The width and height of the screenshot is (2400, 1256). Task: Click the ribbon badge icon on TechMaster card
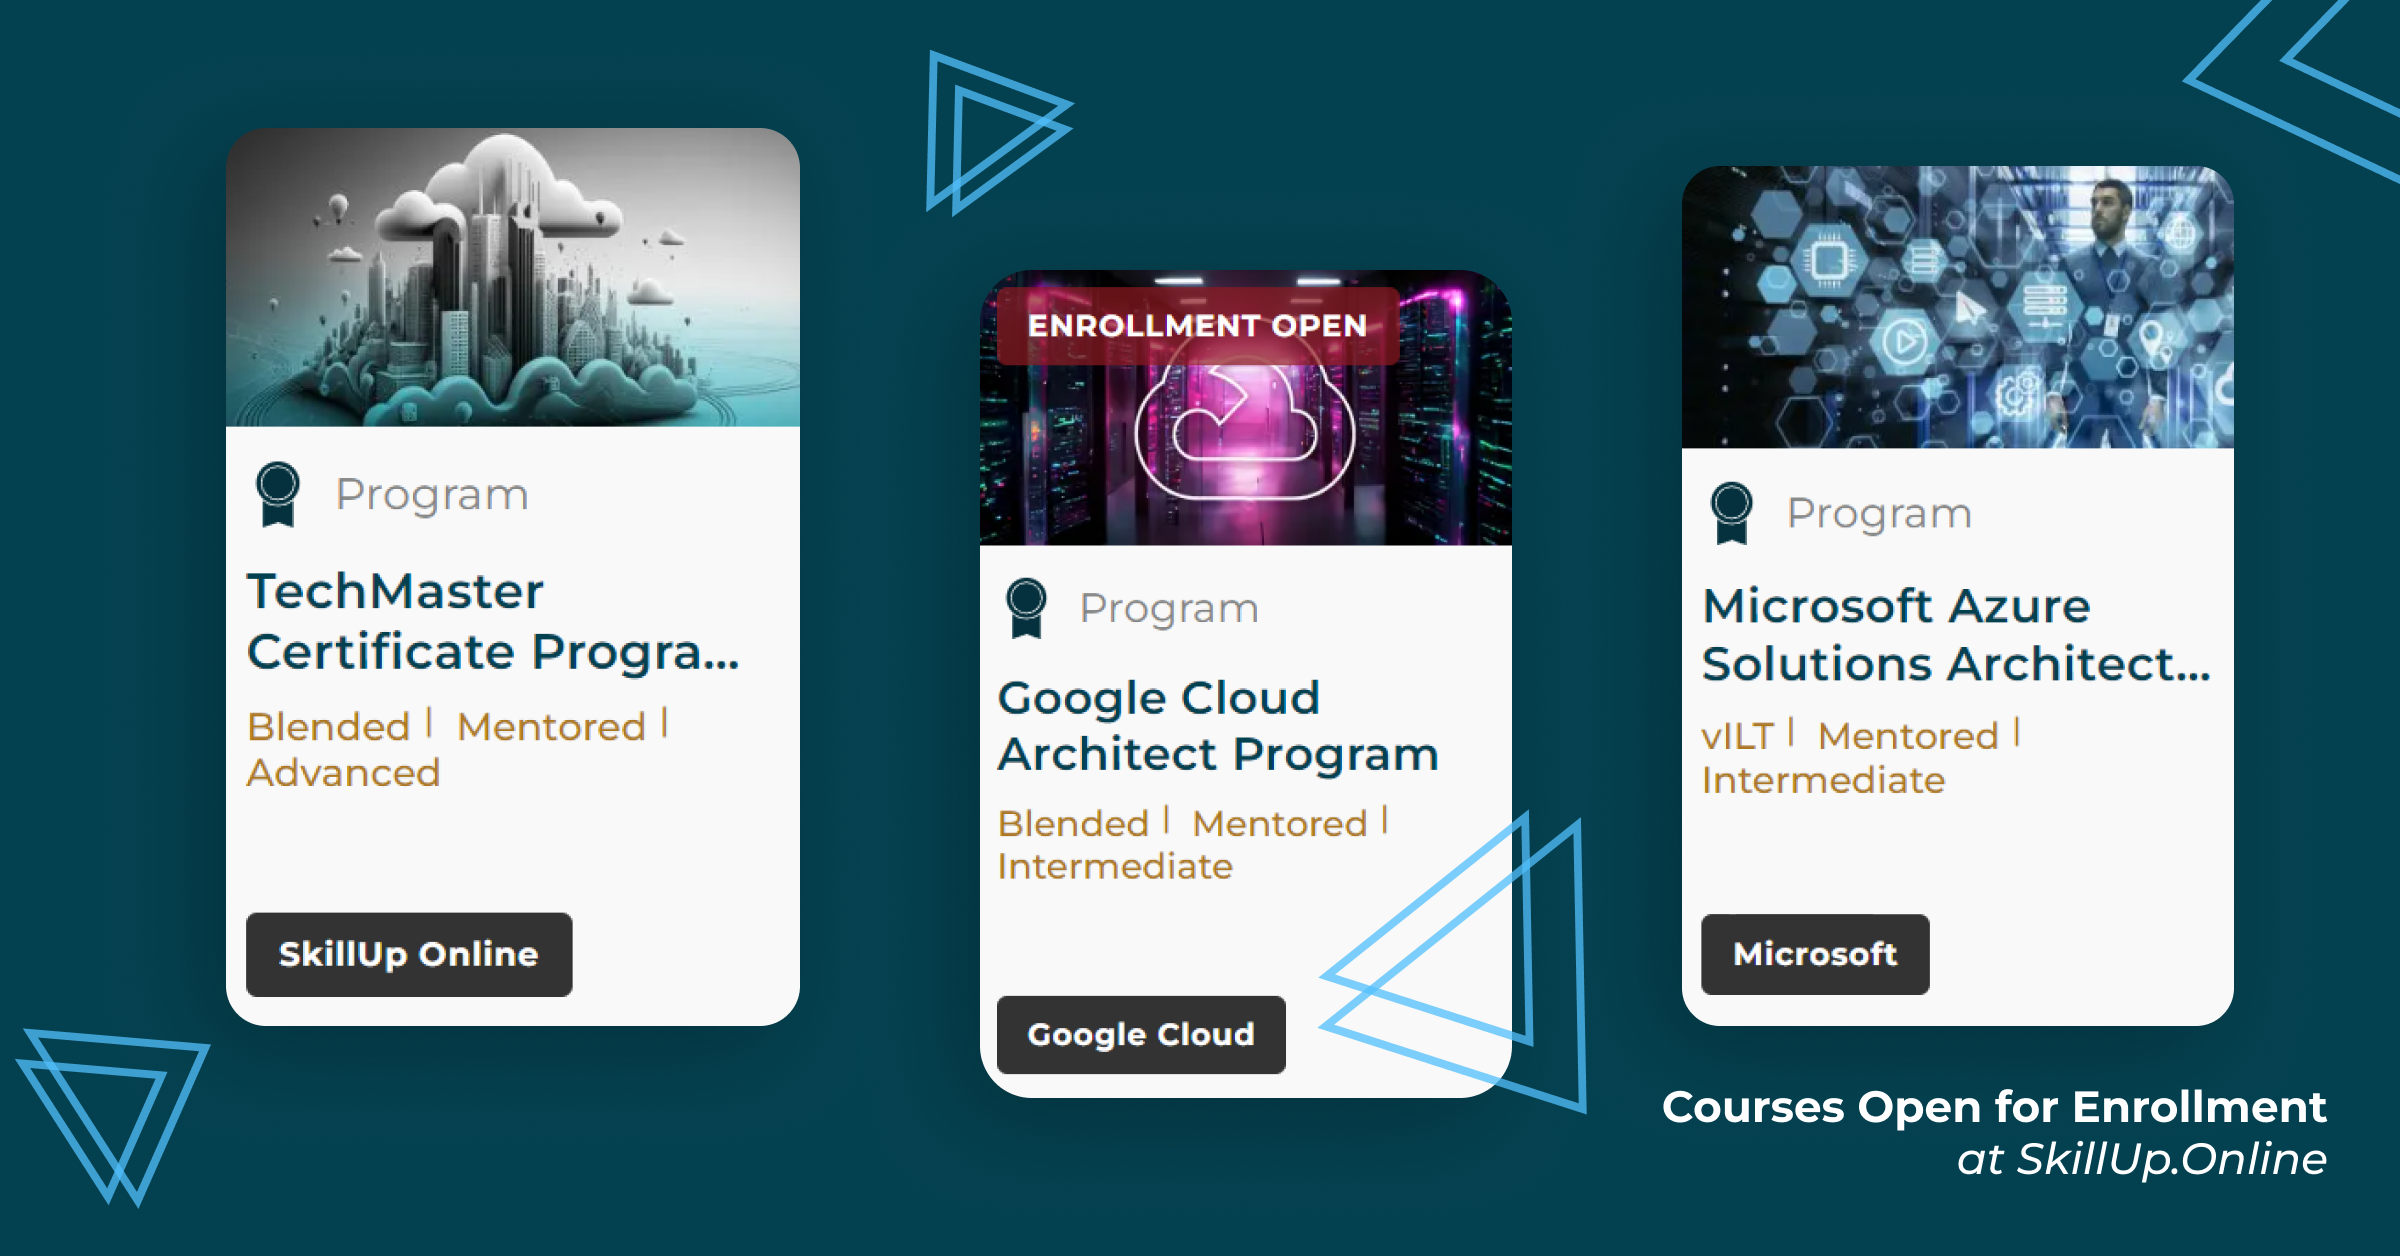tap(277, 493)
